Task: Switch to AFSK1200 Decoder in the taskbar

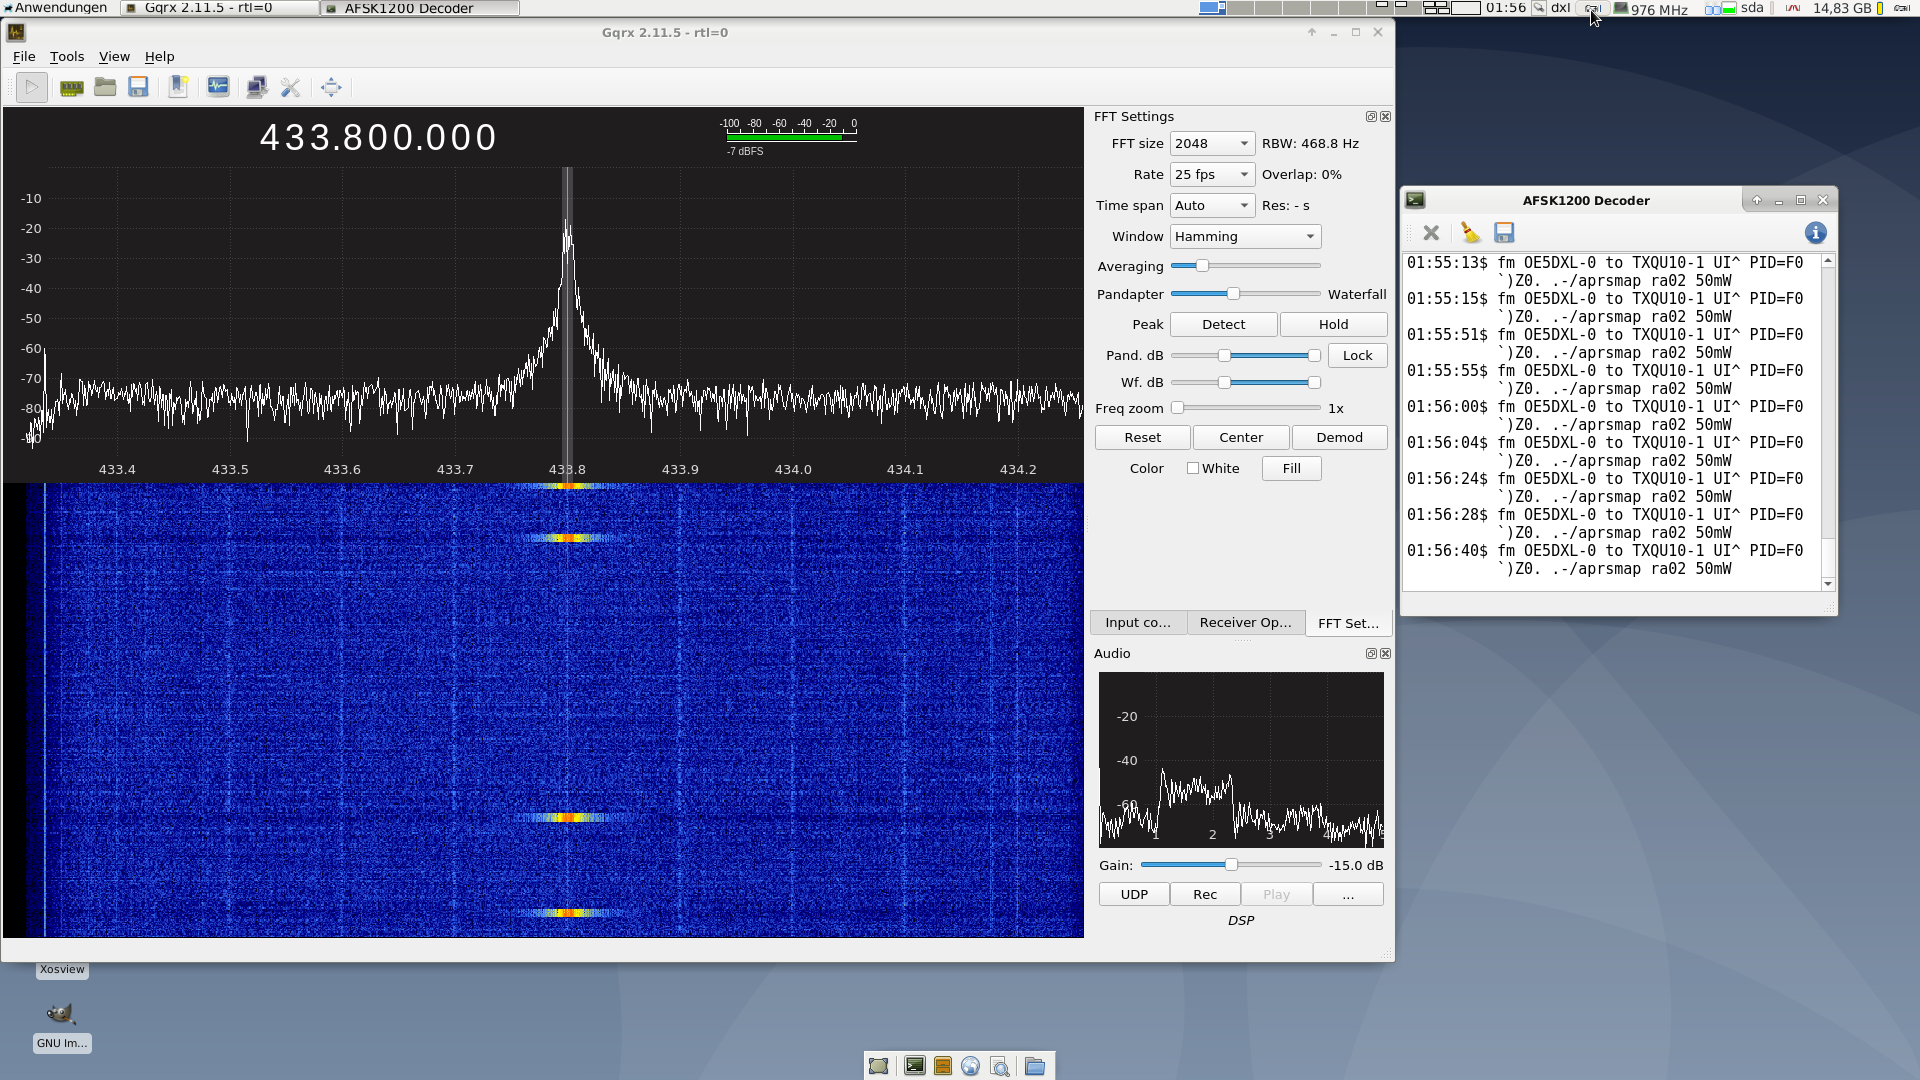Action: coord(420,8)
